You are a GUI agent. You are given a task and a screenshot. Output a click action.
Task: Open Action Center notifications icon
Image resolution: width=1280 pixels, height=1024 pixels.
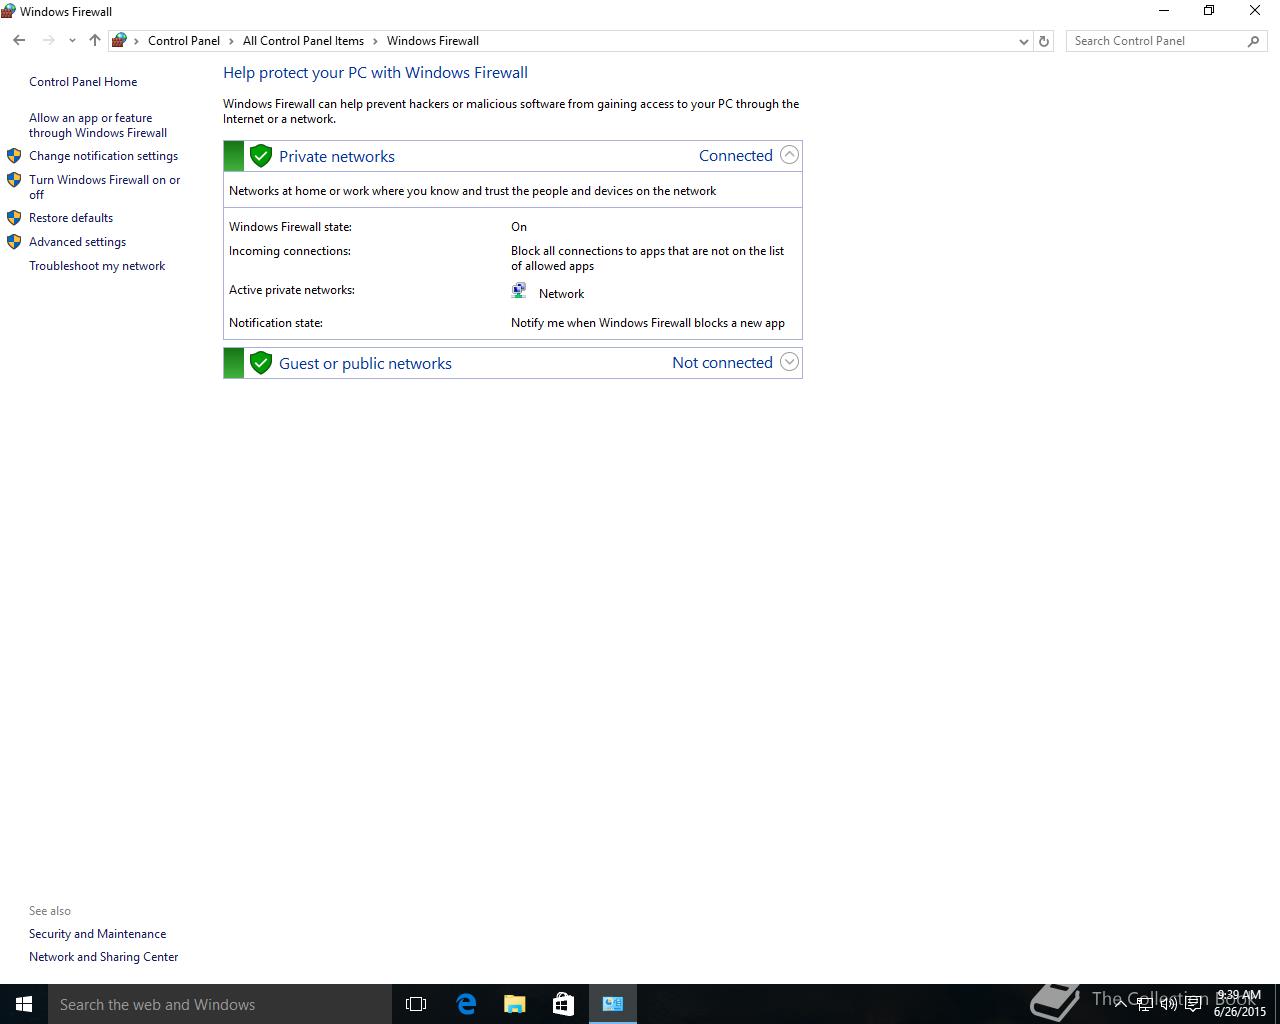tap(1193, 1004)
